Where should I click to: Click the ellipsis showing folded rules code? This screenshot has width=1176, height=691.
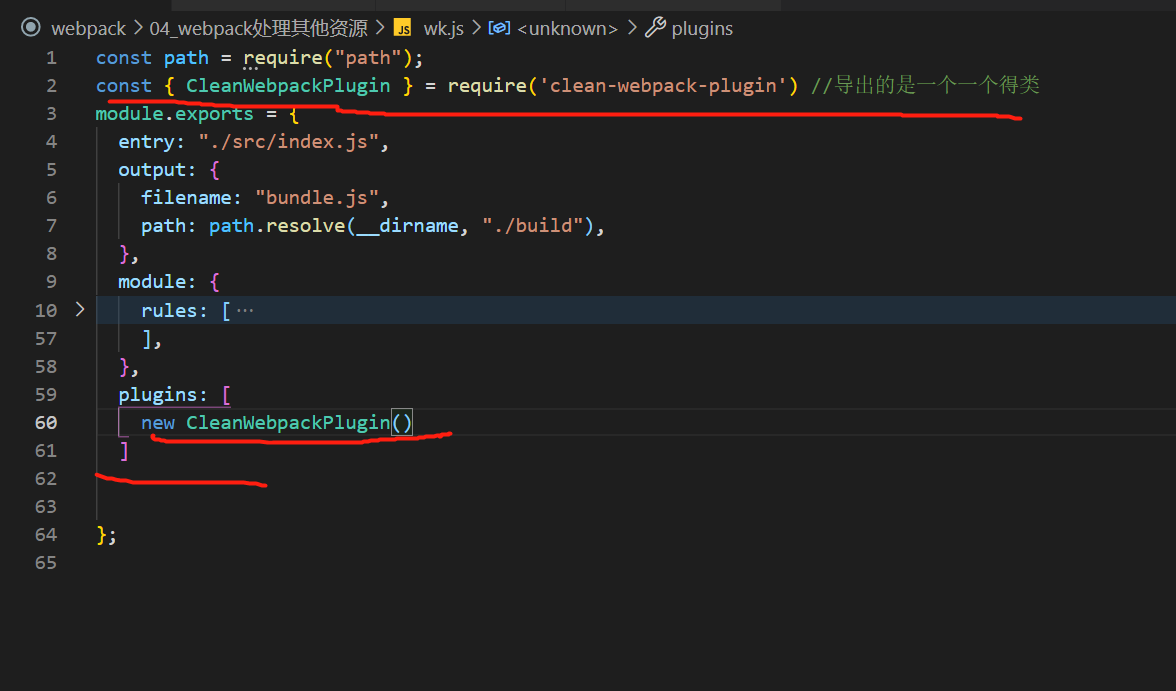click(x=244, y=310)
